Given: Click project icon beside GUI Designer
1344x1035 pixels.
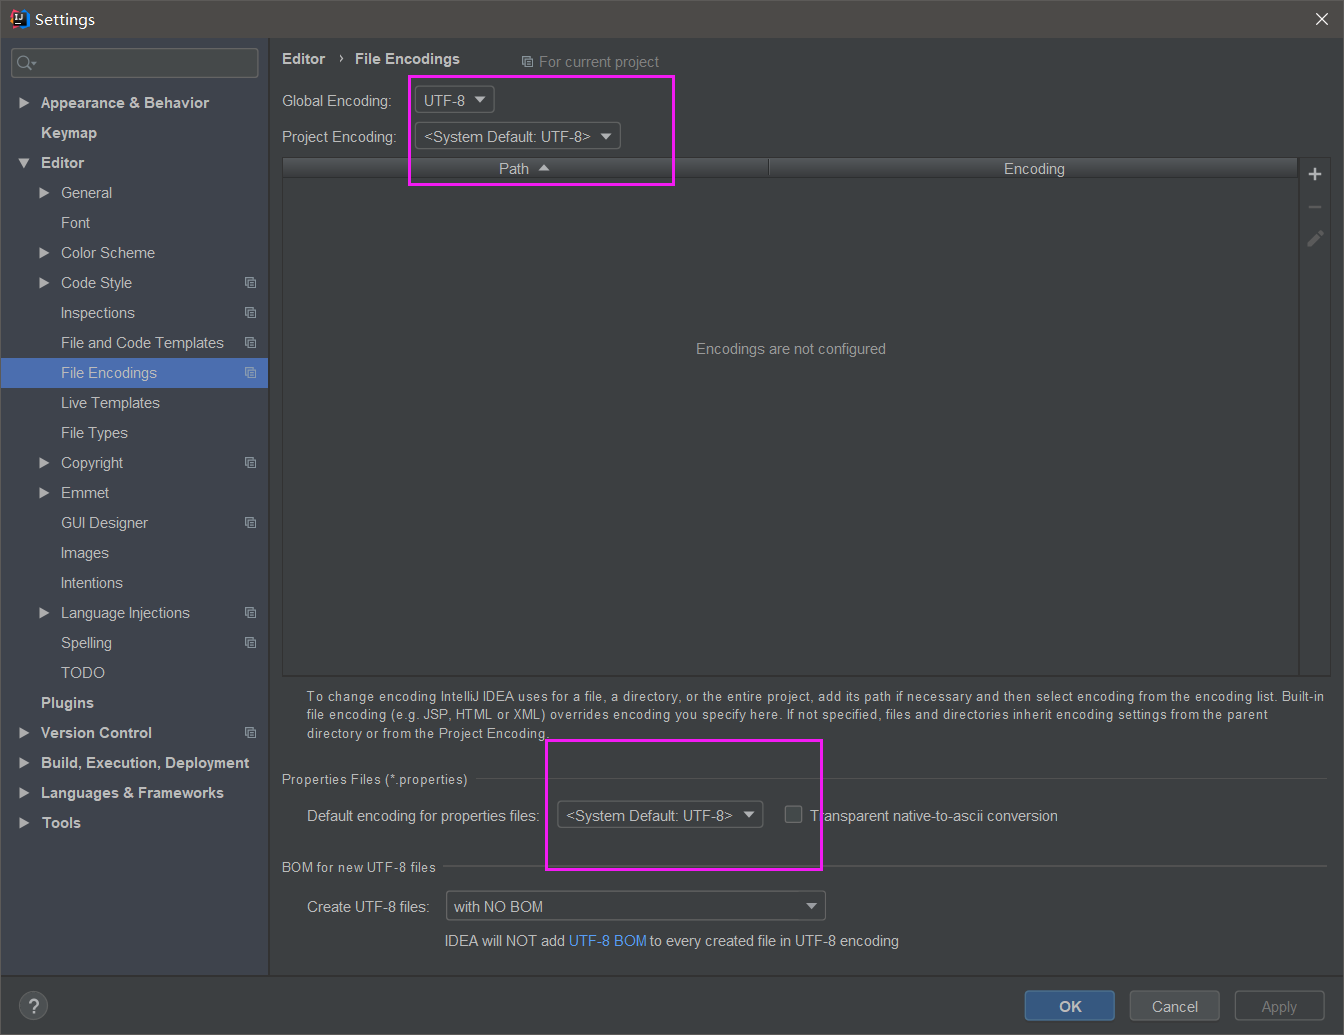Looking at the screenshot, I should 251,523.
